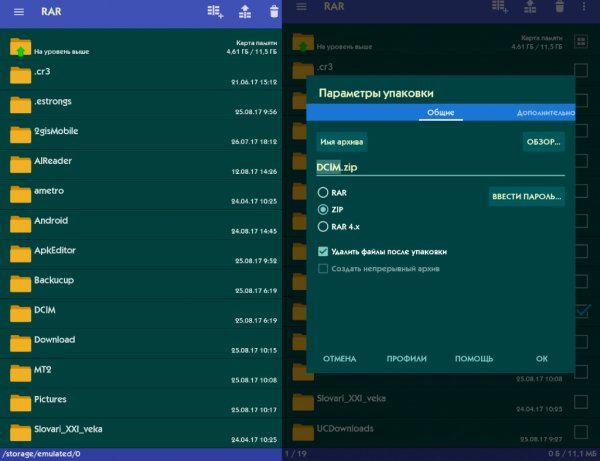Screen dimensions: 600x461
Task: Click ОТМЕНА to cancel packing
Action: 339,359
